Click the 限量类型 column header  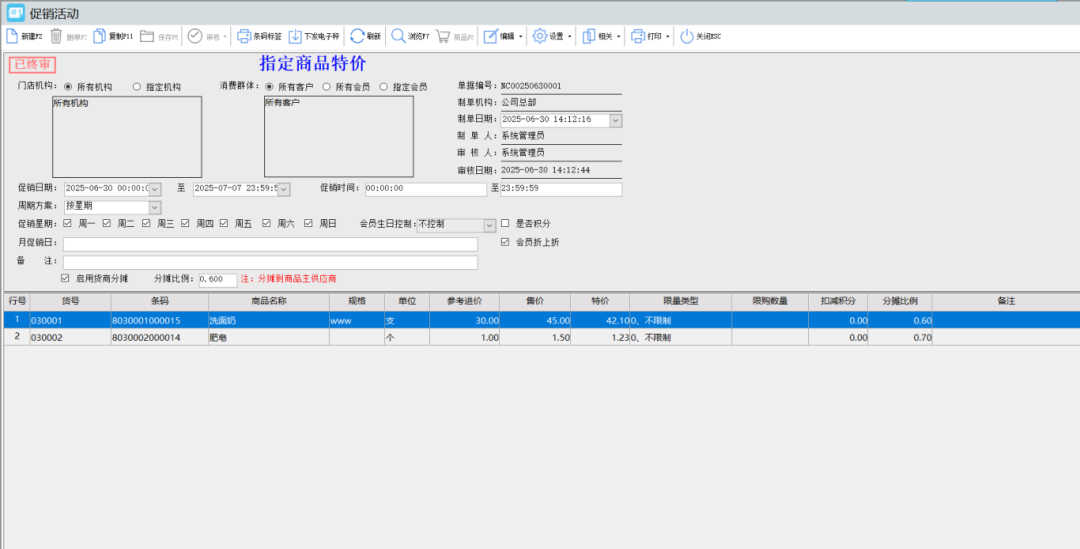click(x=681, y=302)
